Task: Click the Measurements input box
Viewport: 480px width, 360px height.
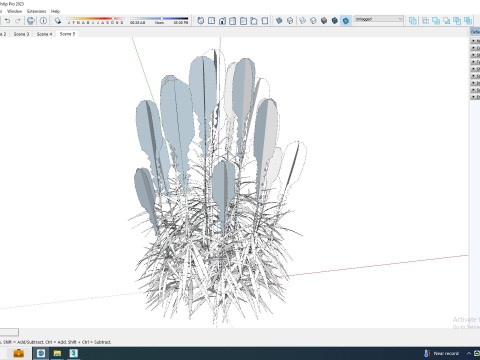Action: tap(9, 332)
